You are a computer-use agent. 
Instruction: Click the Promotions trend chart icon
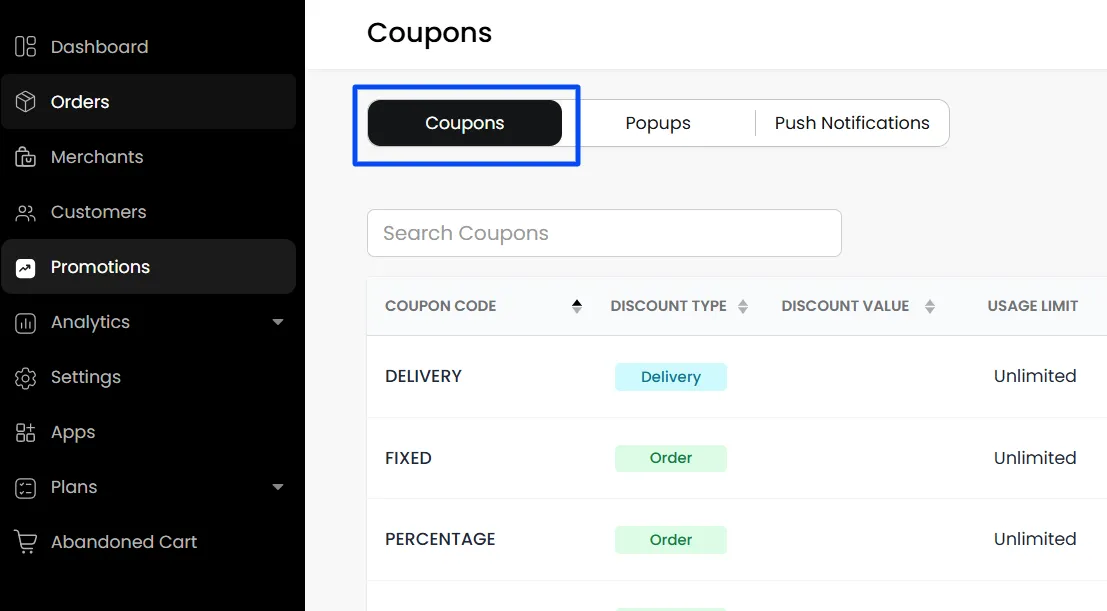click(25, 268)
